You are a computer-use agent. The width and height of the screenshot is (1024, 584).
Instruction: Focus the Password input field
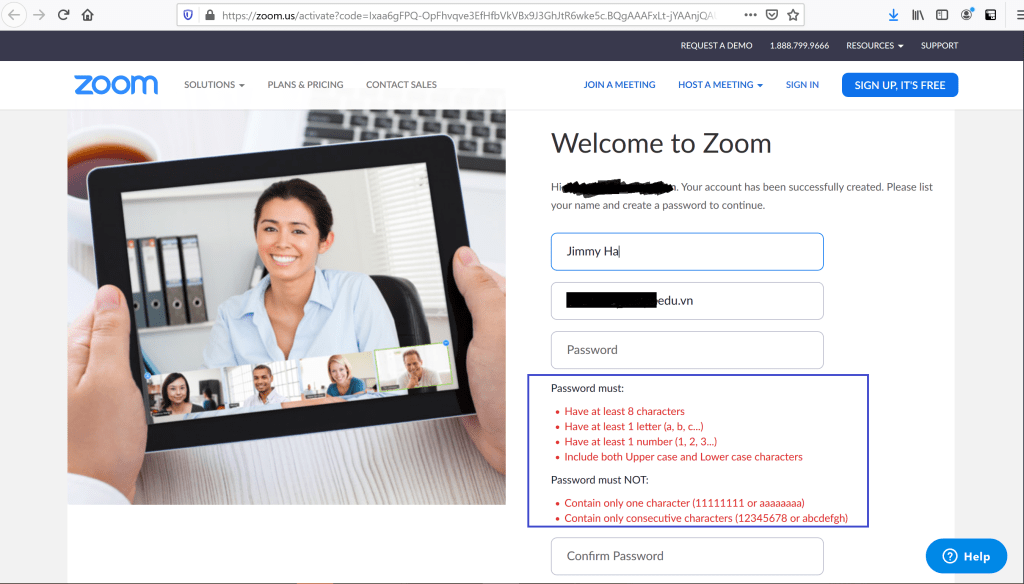click(687, 350)
